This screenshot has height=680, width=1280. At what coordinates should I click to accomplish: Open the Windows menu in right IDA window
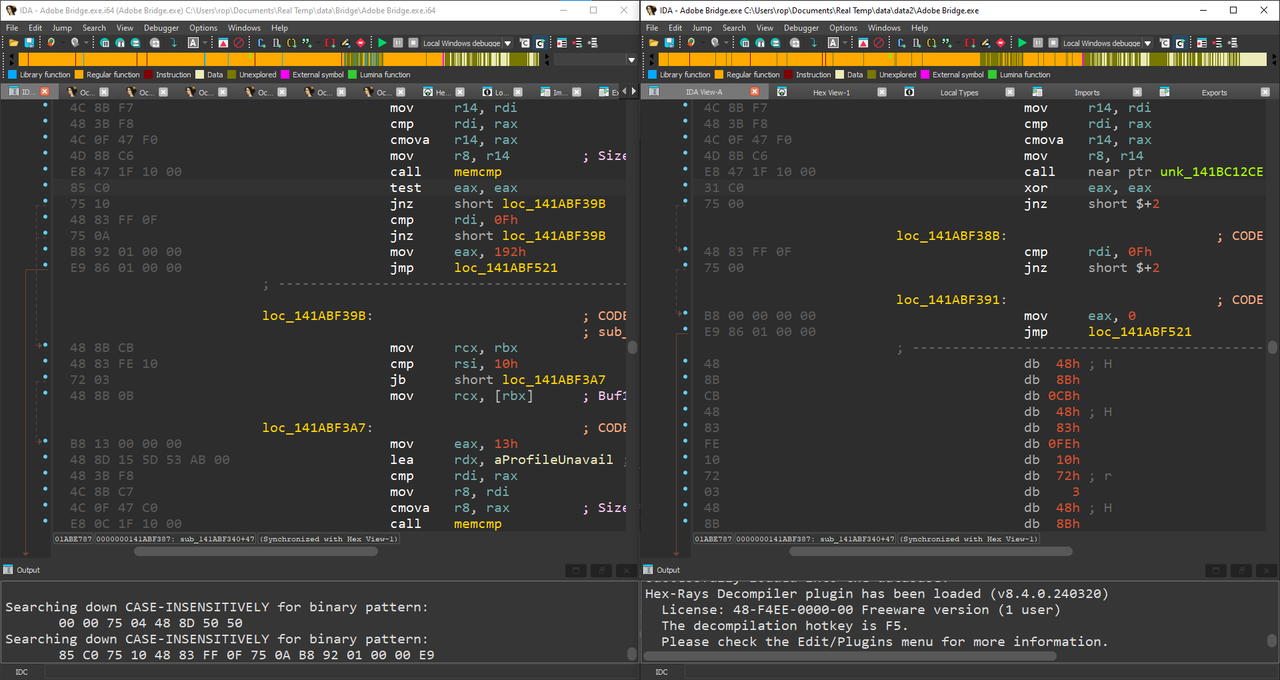tap(884, 28)
